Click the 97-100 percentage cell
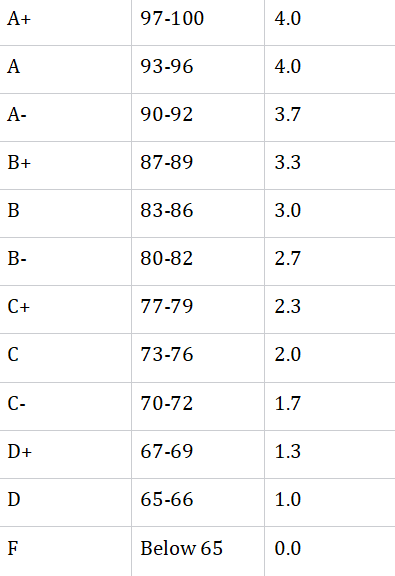The image size is (395, 576). [198, 23]
